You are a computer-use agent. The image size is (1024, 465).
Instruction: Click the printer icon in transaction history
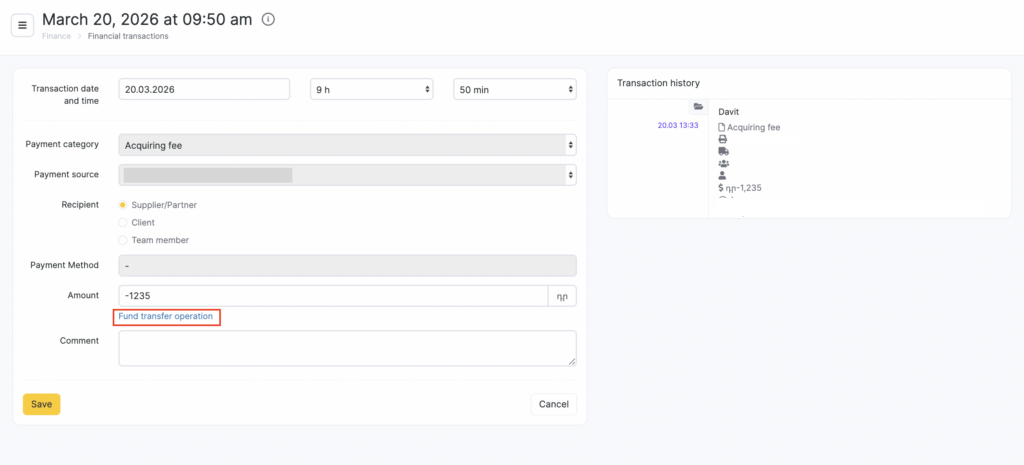[723, 139]
